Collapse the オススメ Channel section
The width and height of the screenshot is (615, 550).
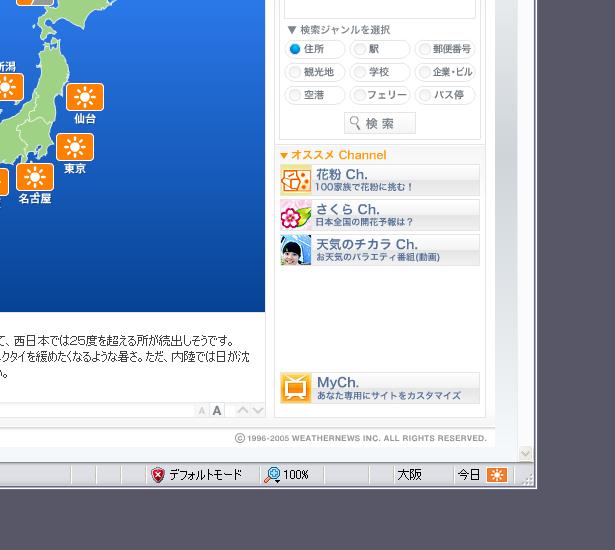pos(284,155)
